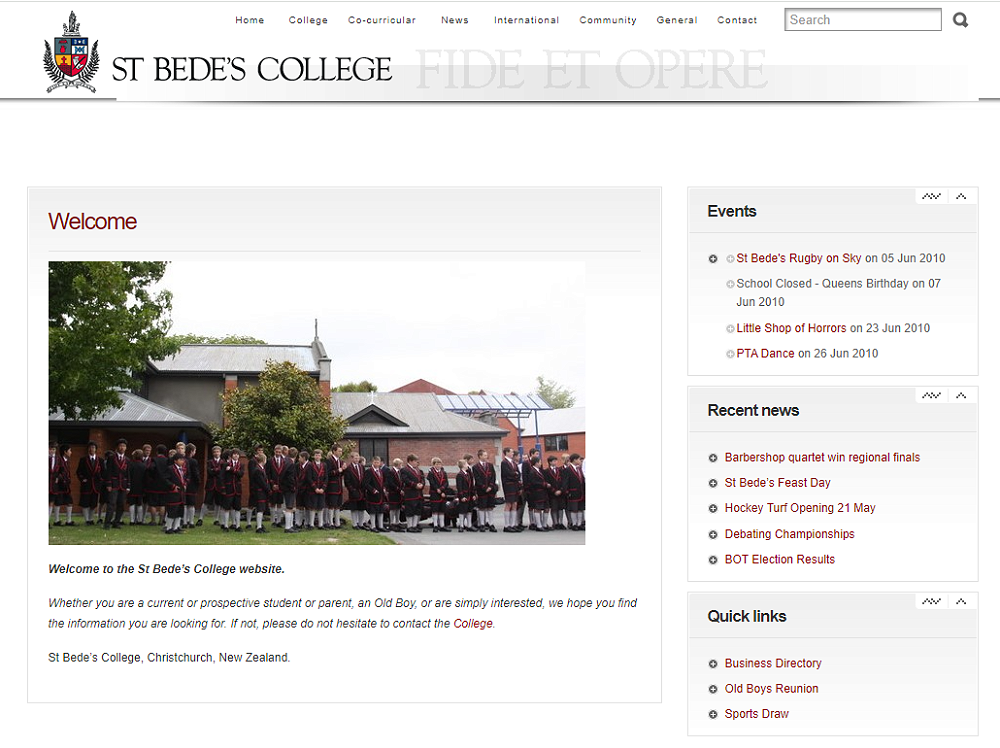The image size is (1000, 748).
Task: Click the bullet icon next to Business Directory
Action: coord(713,664)
